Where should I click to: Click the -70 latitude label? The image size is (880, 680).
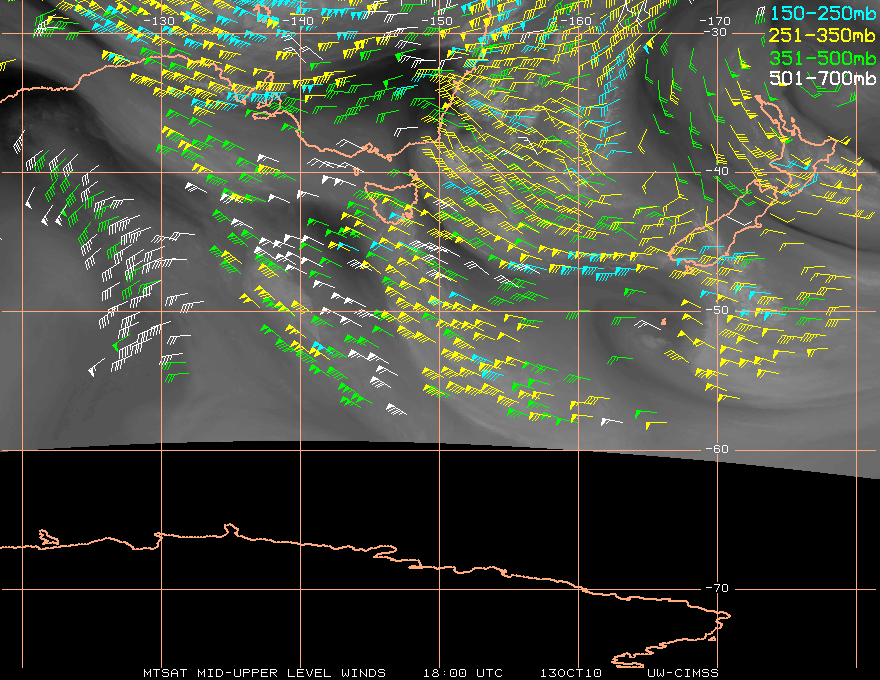pyautogui.click(x=717, y=588)
